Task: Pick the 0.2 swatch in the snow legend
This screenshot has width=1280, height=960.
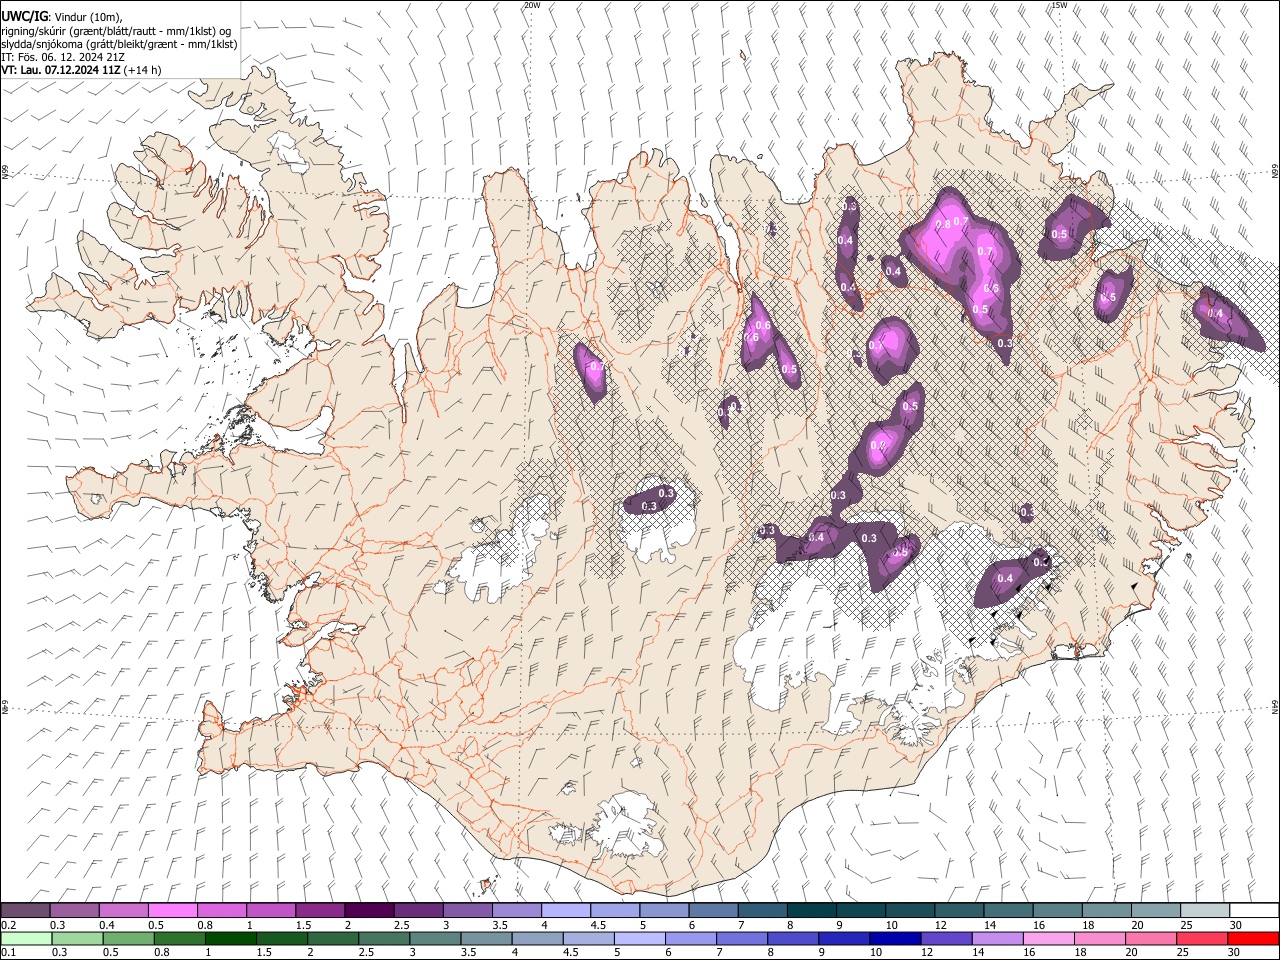Action: [25, 911]
